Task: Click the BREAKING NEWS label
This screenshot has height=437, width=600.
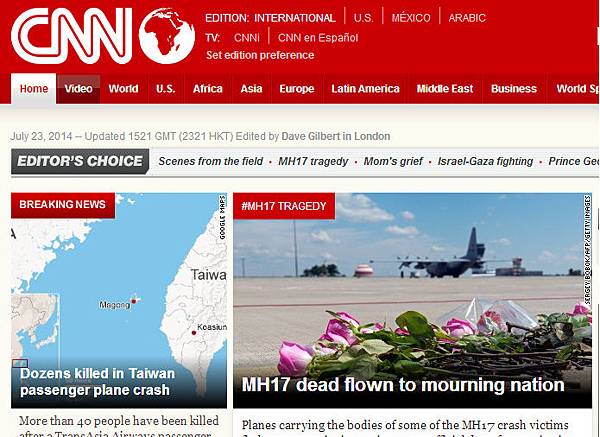Action: (63, 205)
